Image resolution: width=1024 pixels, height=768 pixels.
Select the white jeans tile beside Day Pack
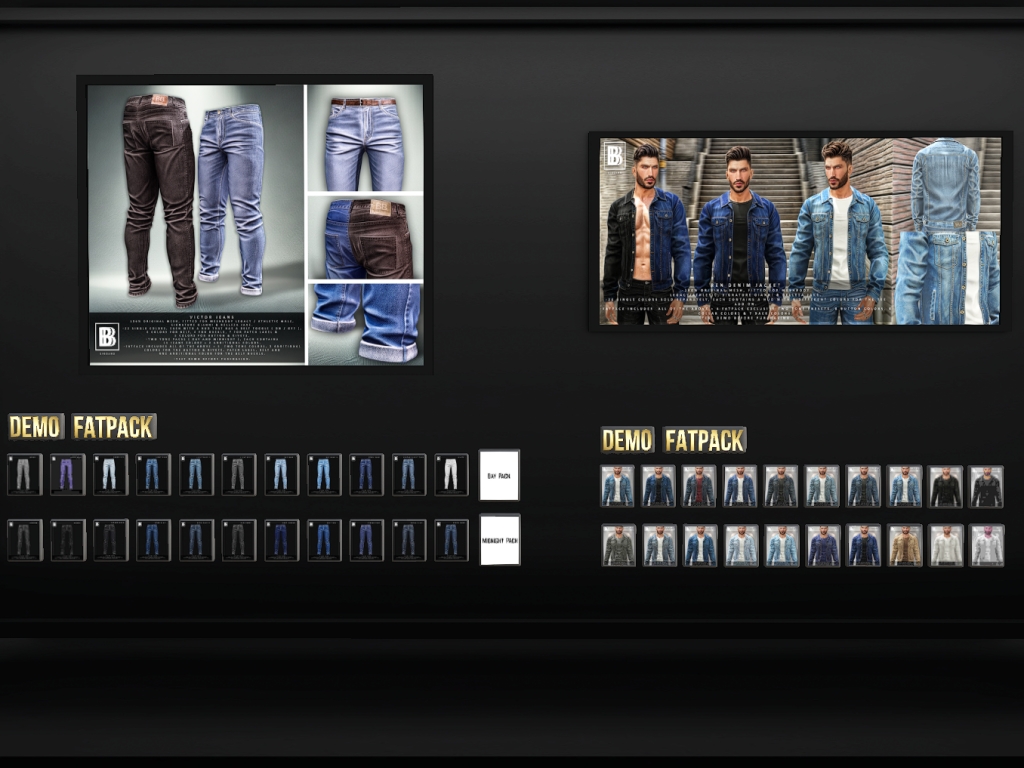(x=451, y=474)
